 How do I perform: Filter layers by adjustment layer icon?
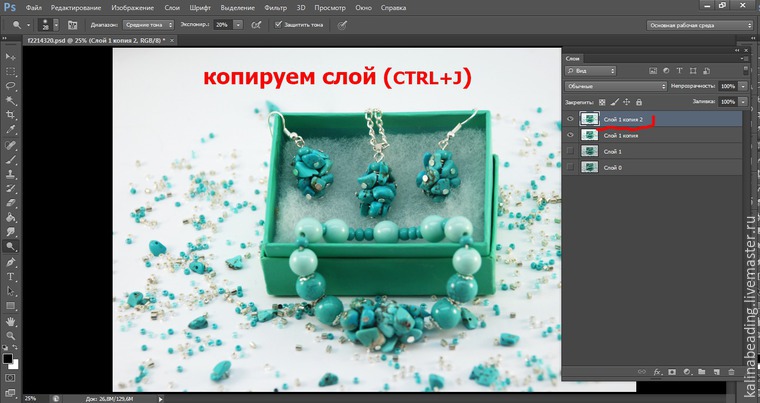coord(666,71)
